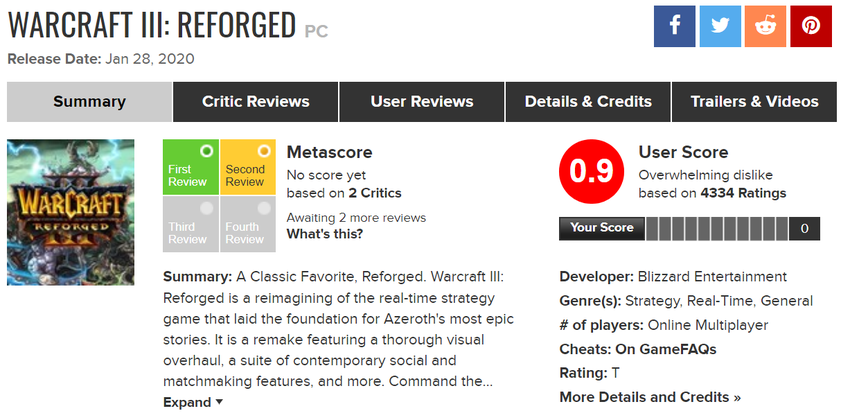Expand the game summary text
Screen dimensions: 850x420
pyautogui.click(x=193, y=402)
